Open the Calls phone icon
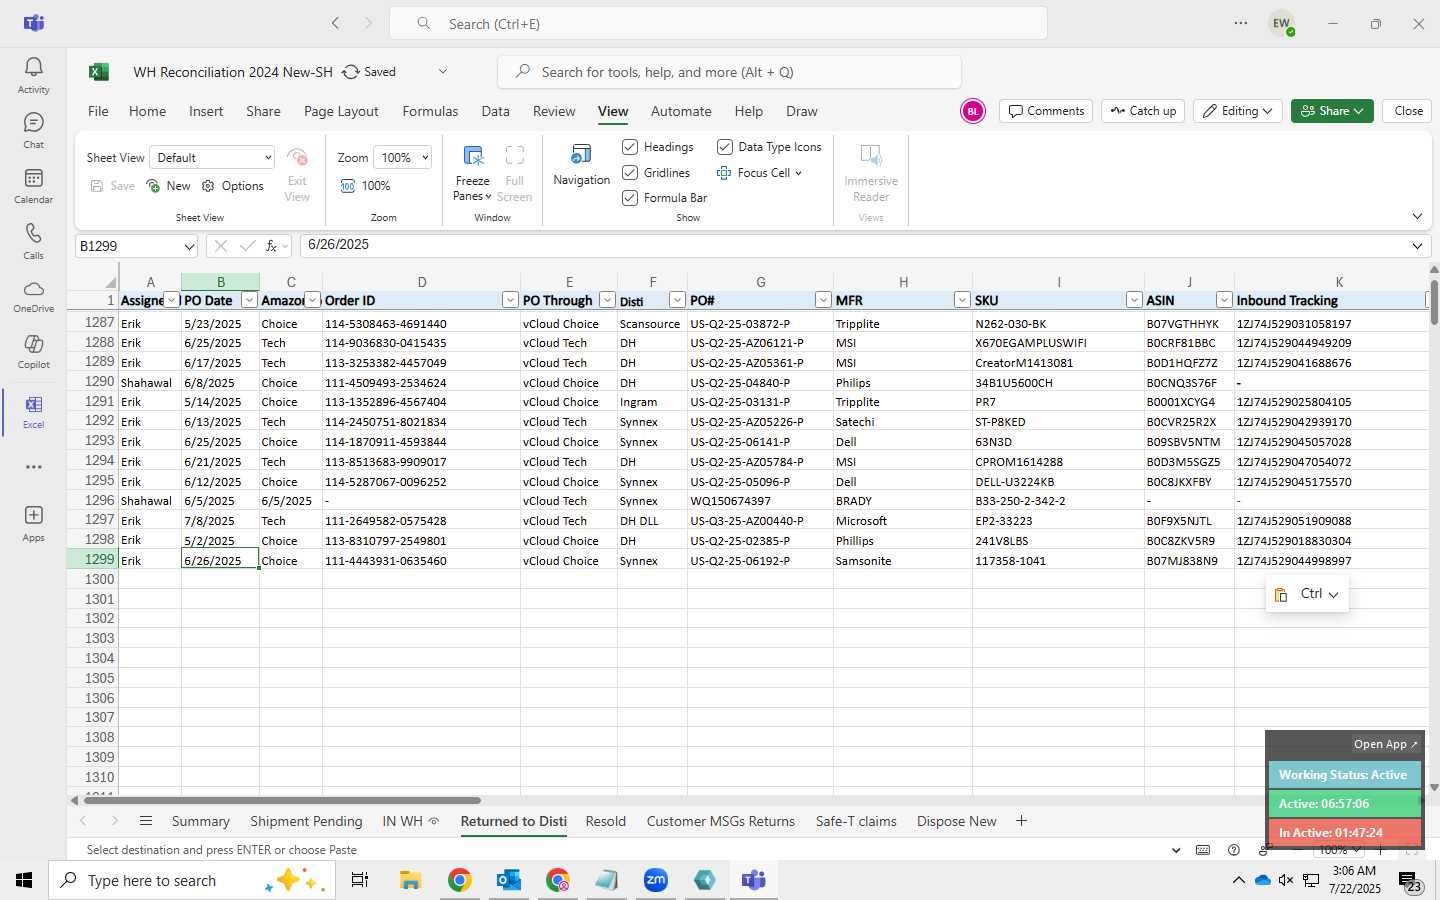 pos(33,233)
